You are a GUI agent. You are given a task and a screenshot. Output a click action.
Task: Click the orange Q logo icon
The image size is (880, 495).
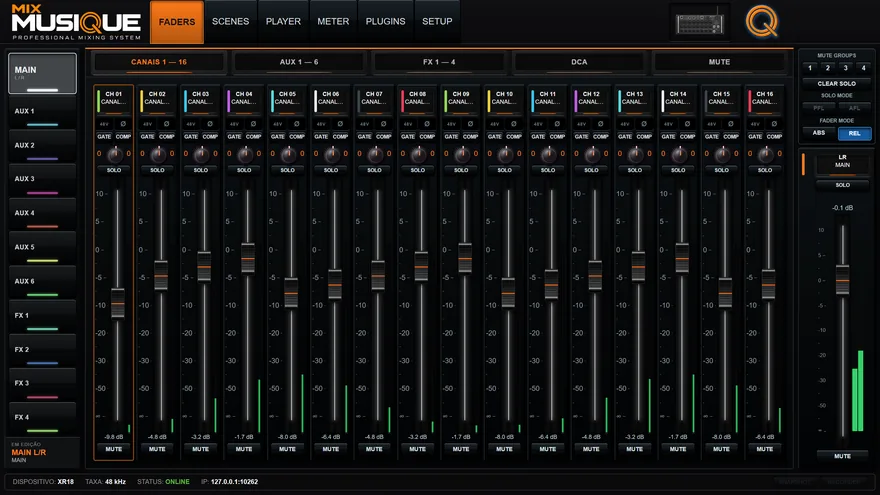pyautogui.click(x=762, y=21)
